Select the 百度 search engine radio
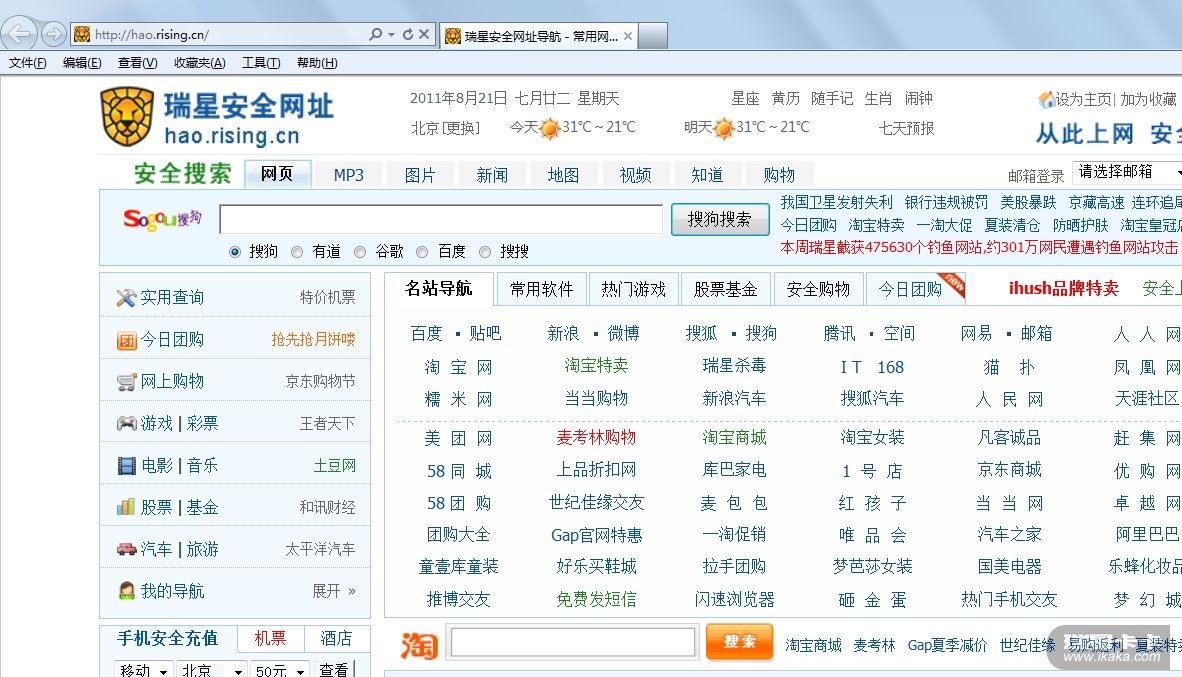 point(422,252)
